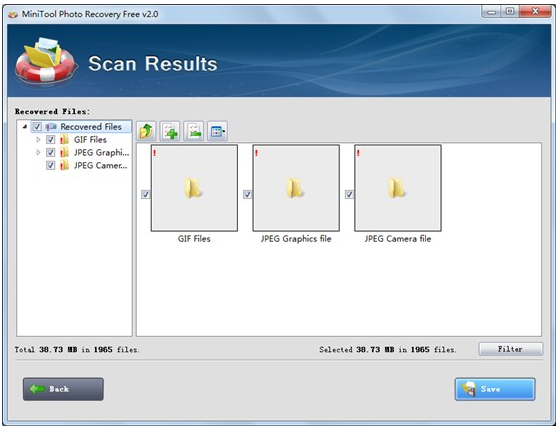This screenshot has height=429, width=558.
Task: Click the Recovered Files drive icon in tree
Action: point(51,127)
